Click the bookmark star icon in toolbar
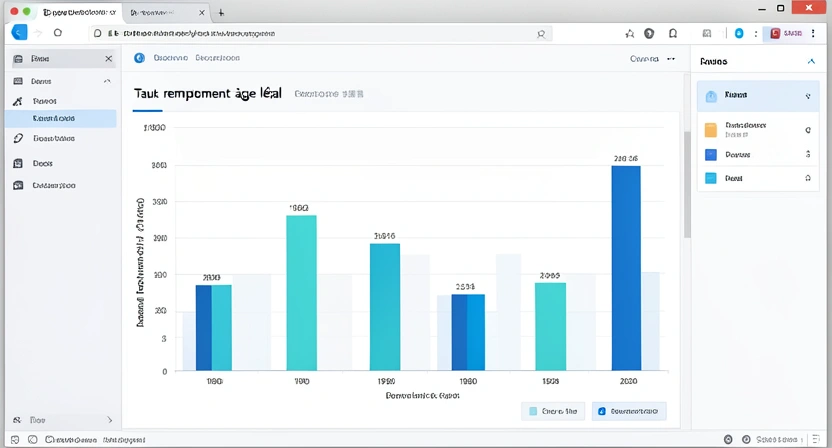 click(630, 33)
